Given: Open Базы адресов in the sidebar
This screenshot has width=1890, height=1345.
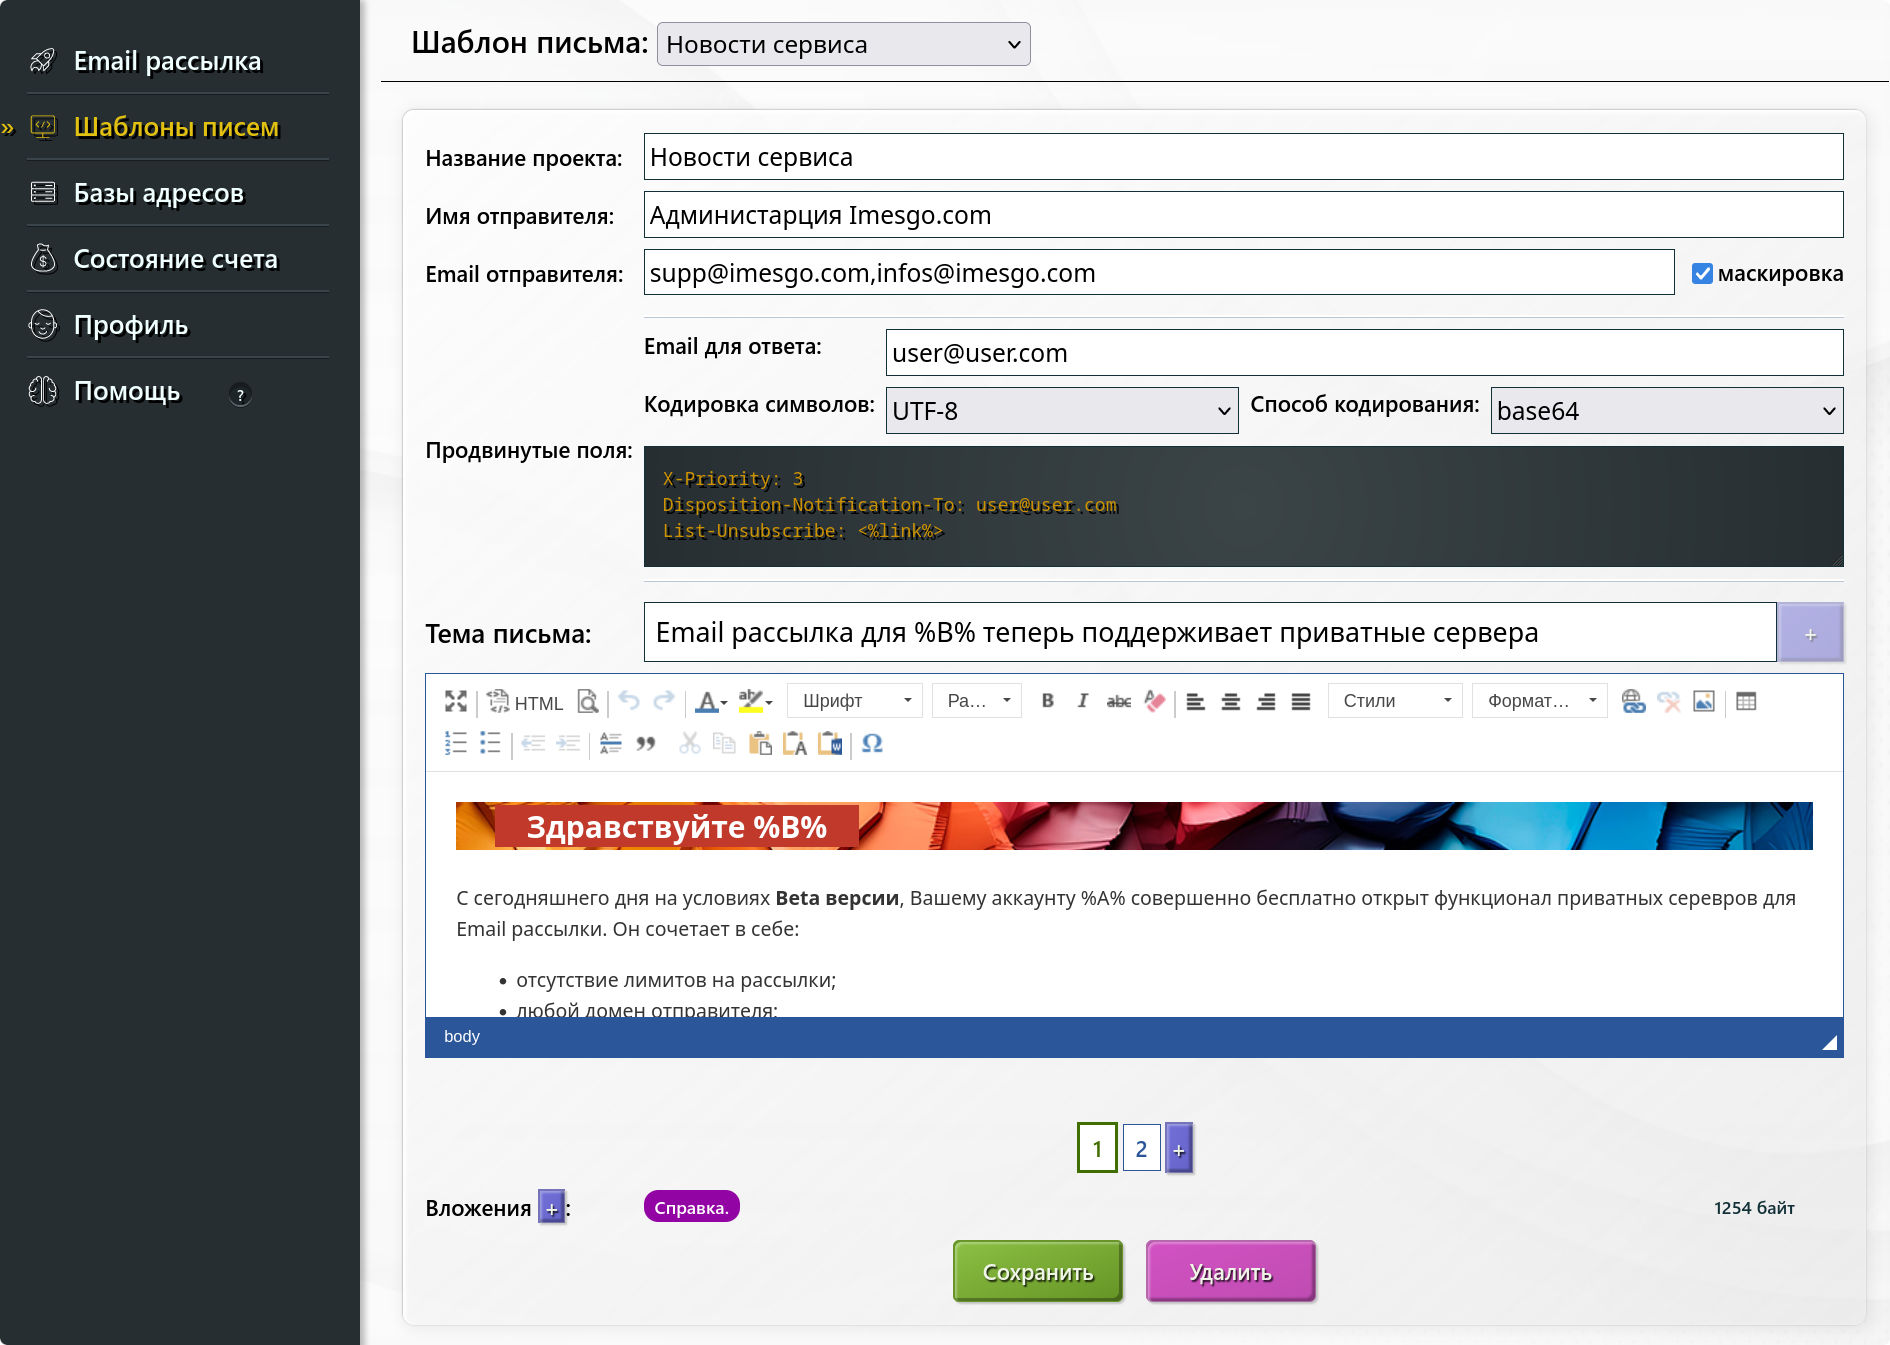Looking at the screenshot, I should click(159, 193).
